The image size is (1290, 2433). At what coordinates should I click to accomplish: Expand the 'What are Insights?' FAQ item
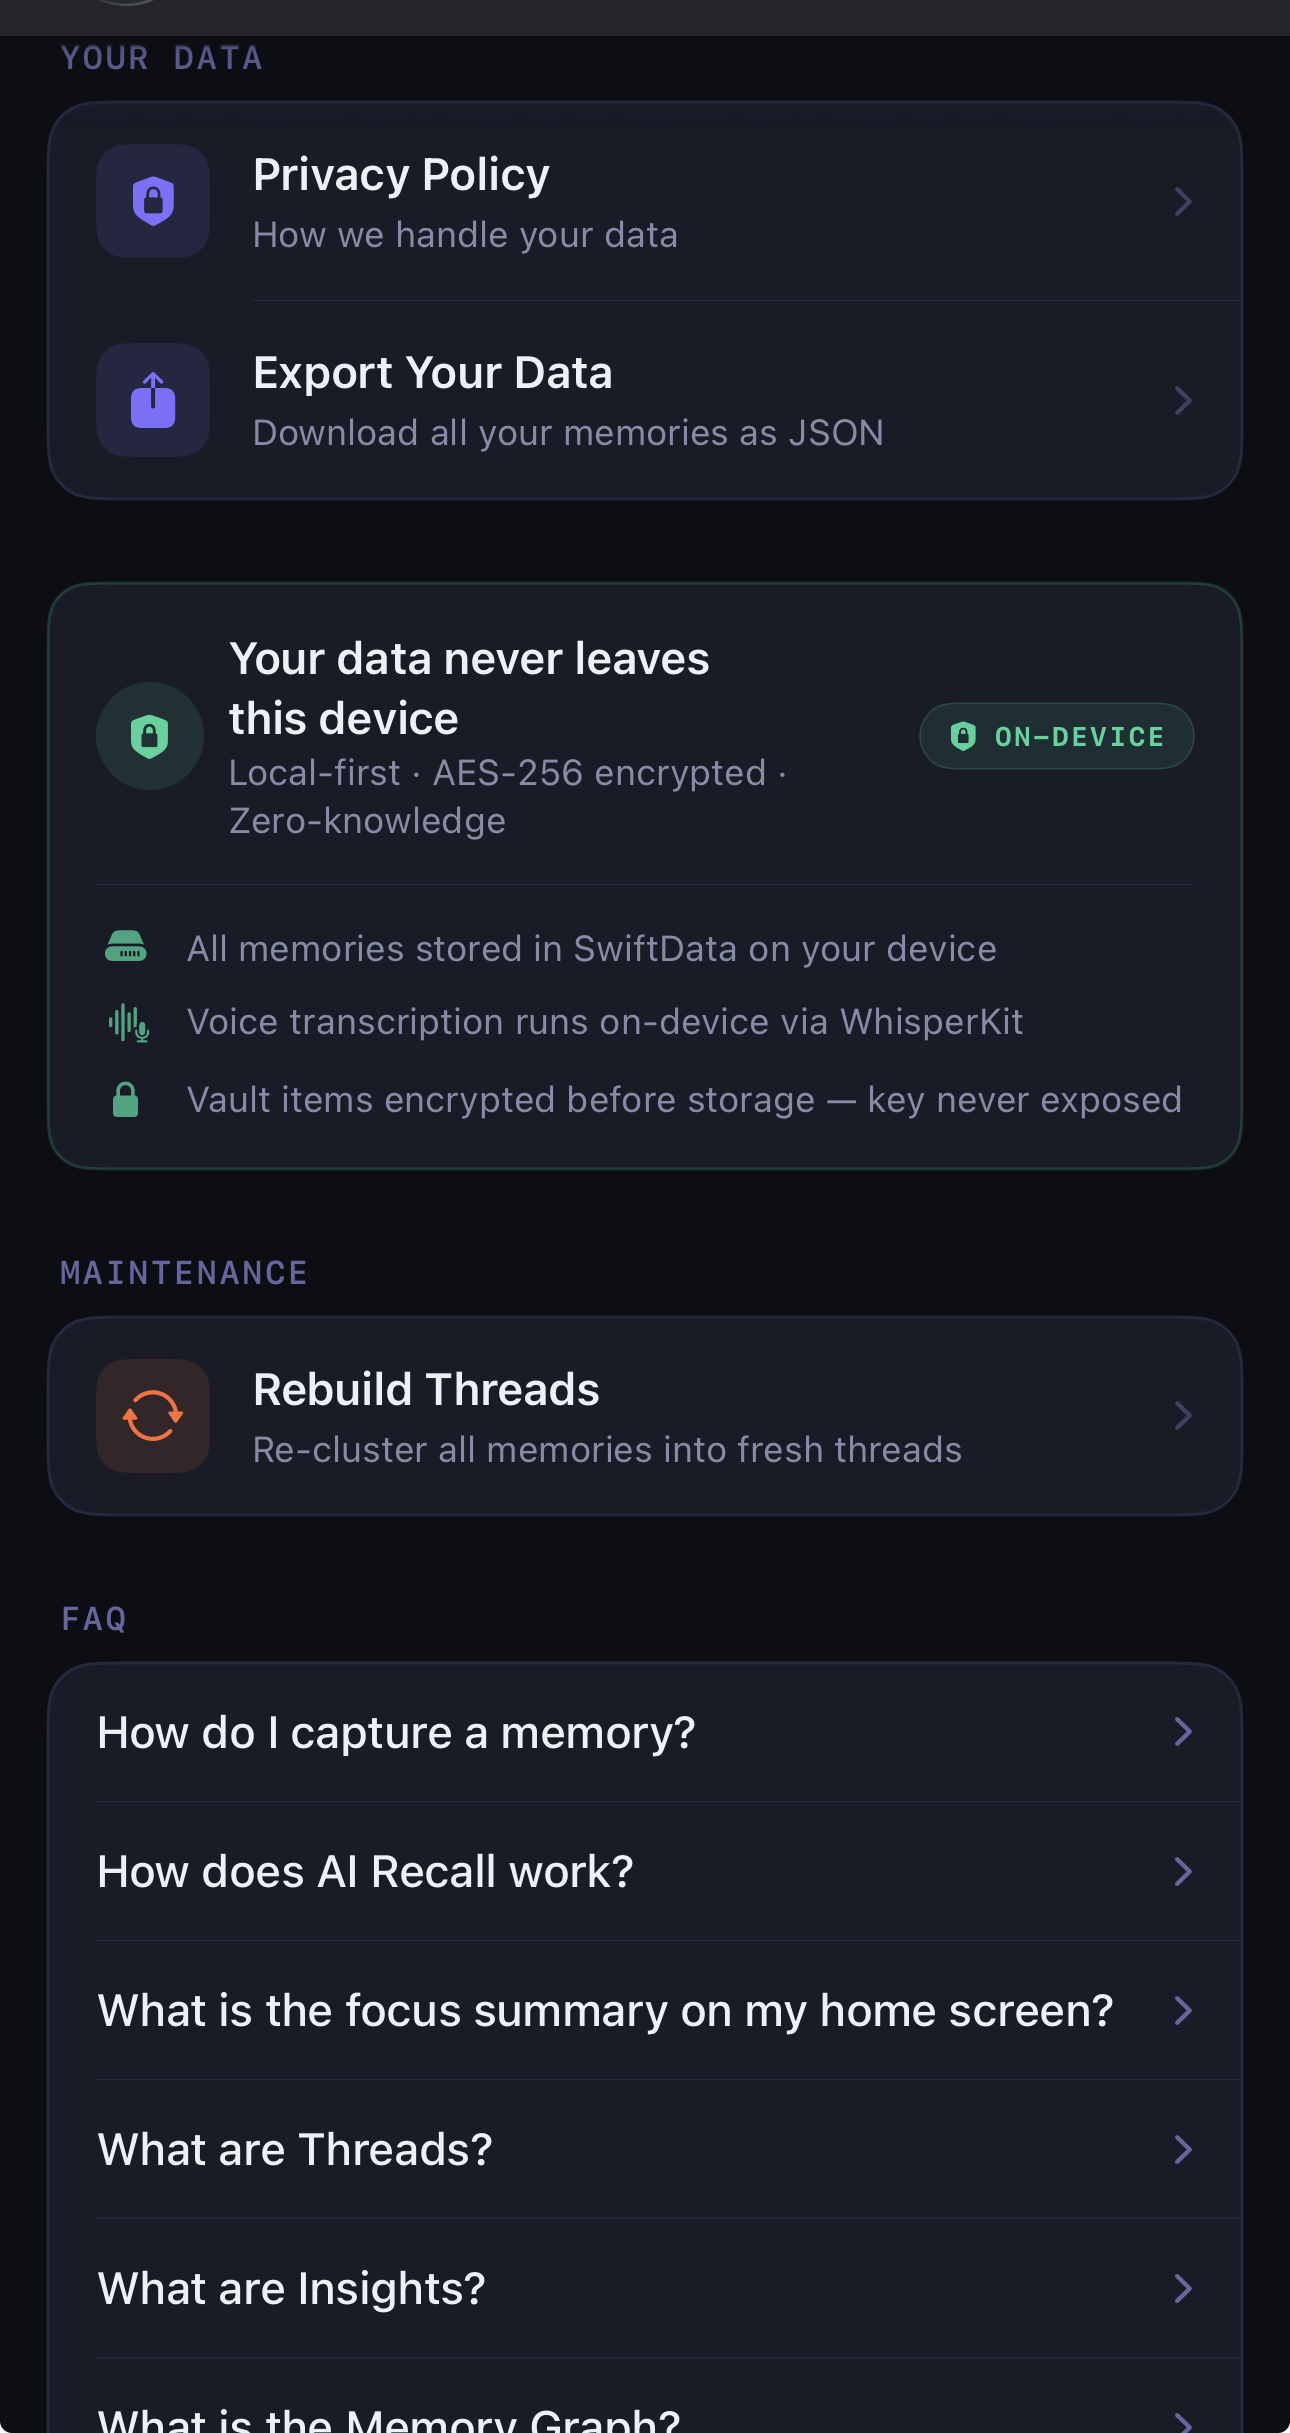(291, 2288)
